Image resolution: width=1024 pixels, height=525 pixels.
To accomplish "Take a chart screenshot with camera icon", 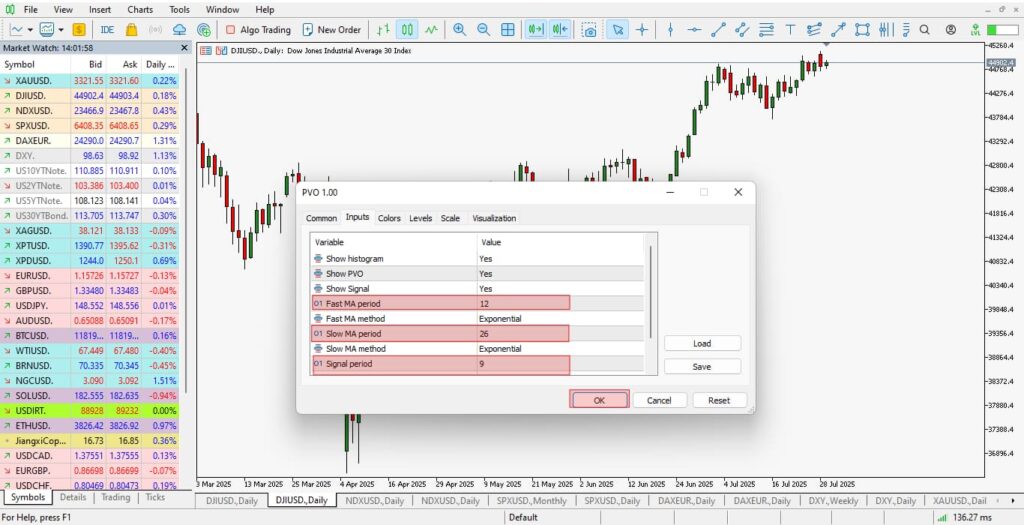I will 589,30.
